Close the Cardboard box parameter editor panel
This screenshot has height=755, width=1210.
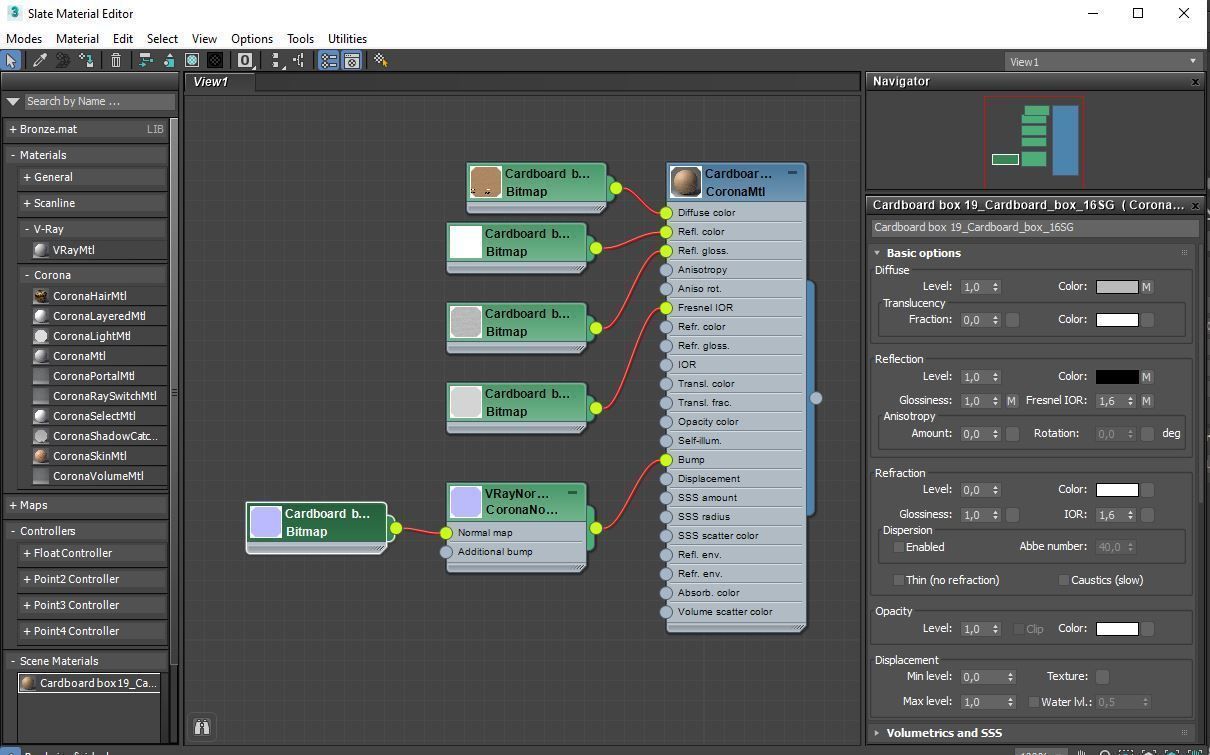click(x=1195, y=205)
